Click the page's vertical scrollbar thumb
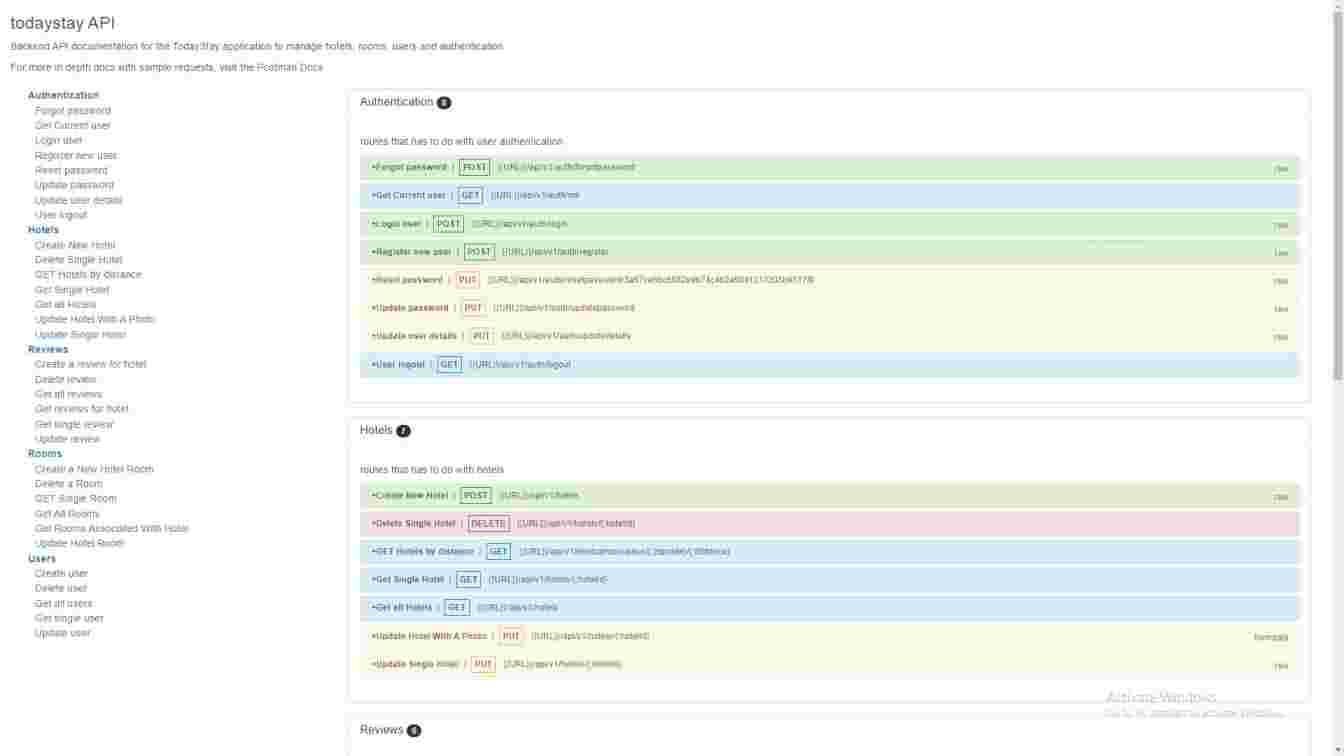Image resolution: width=1344 pixels, height=756 pixels. coord(1337,195)
